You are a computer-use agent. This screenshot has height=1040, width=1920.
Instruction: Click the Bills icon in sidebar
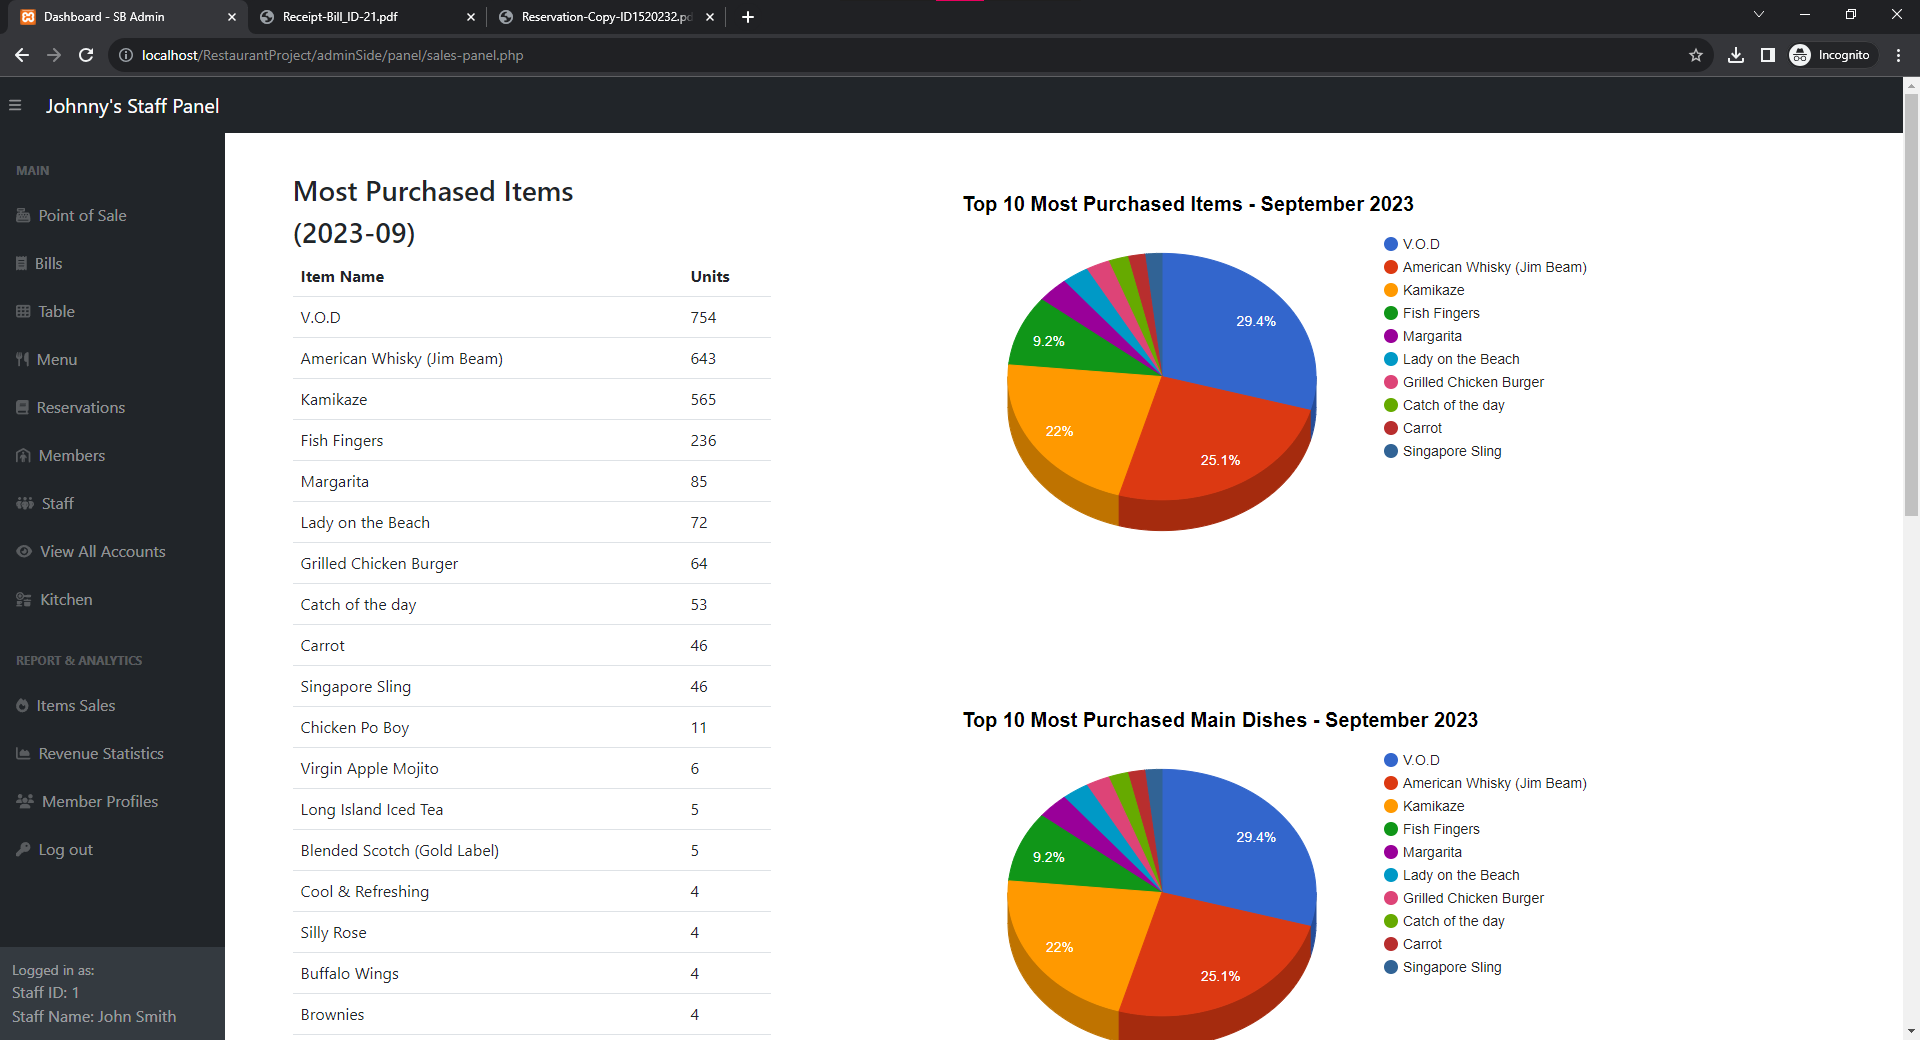pos(22,263)
